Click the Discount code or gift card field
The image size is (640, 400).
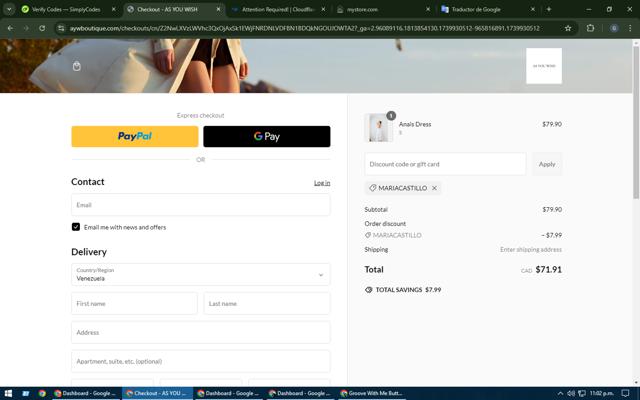point(445,164)
